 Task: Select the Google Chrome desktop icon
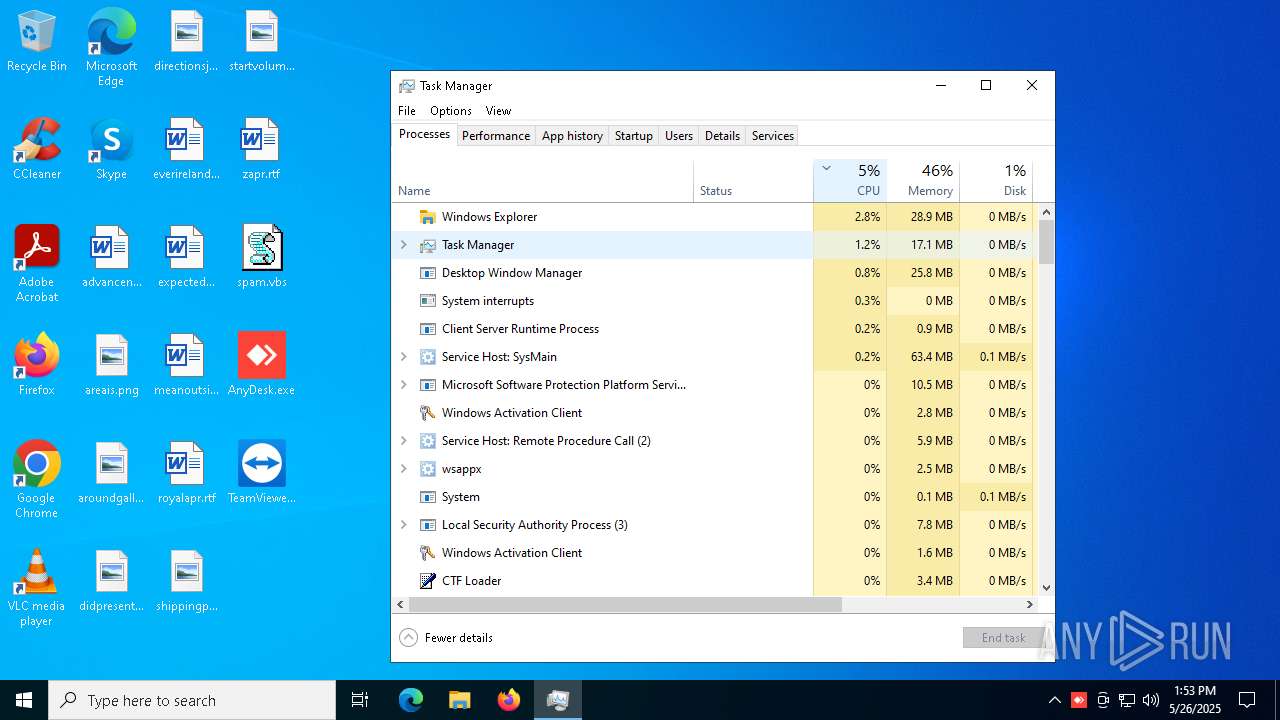[37, 480]
